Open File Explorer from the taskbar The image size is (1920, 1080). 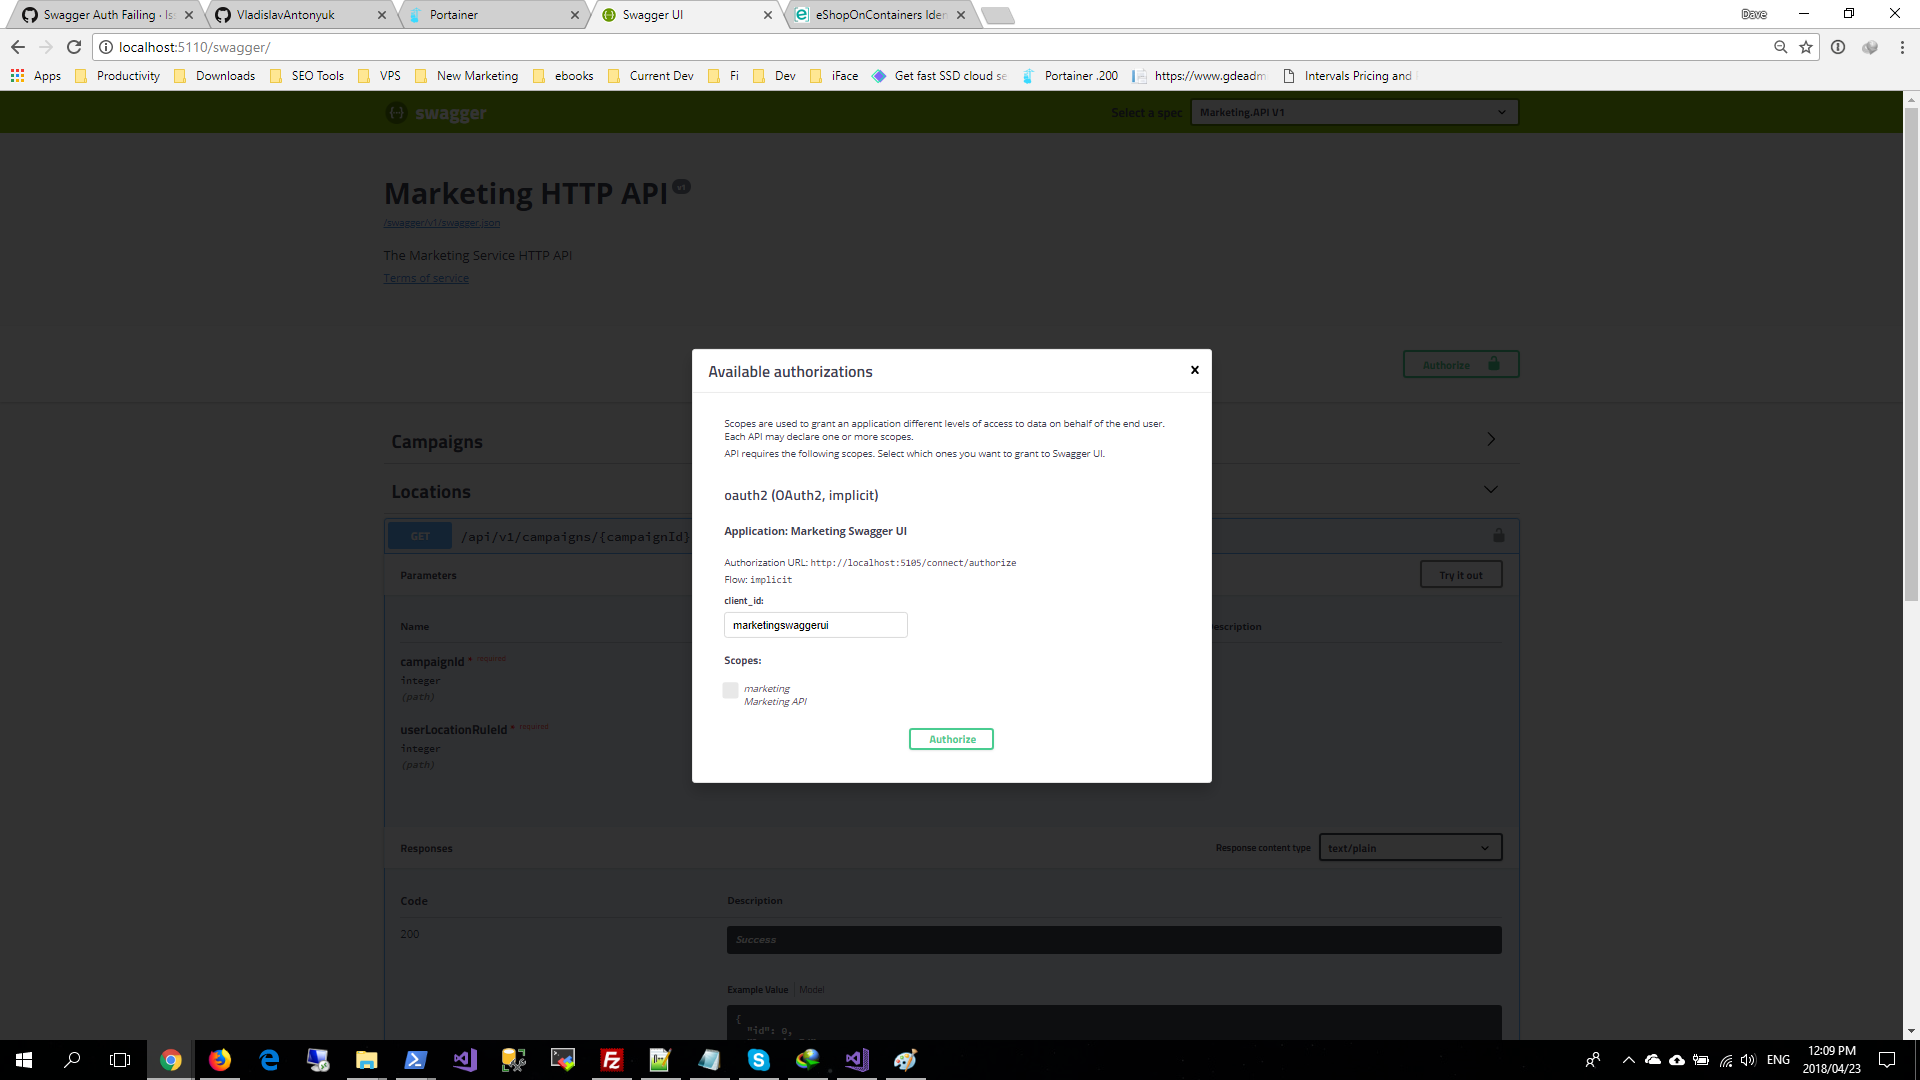pyautogui.click(x=367, y=1060)
